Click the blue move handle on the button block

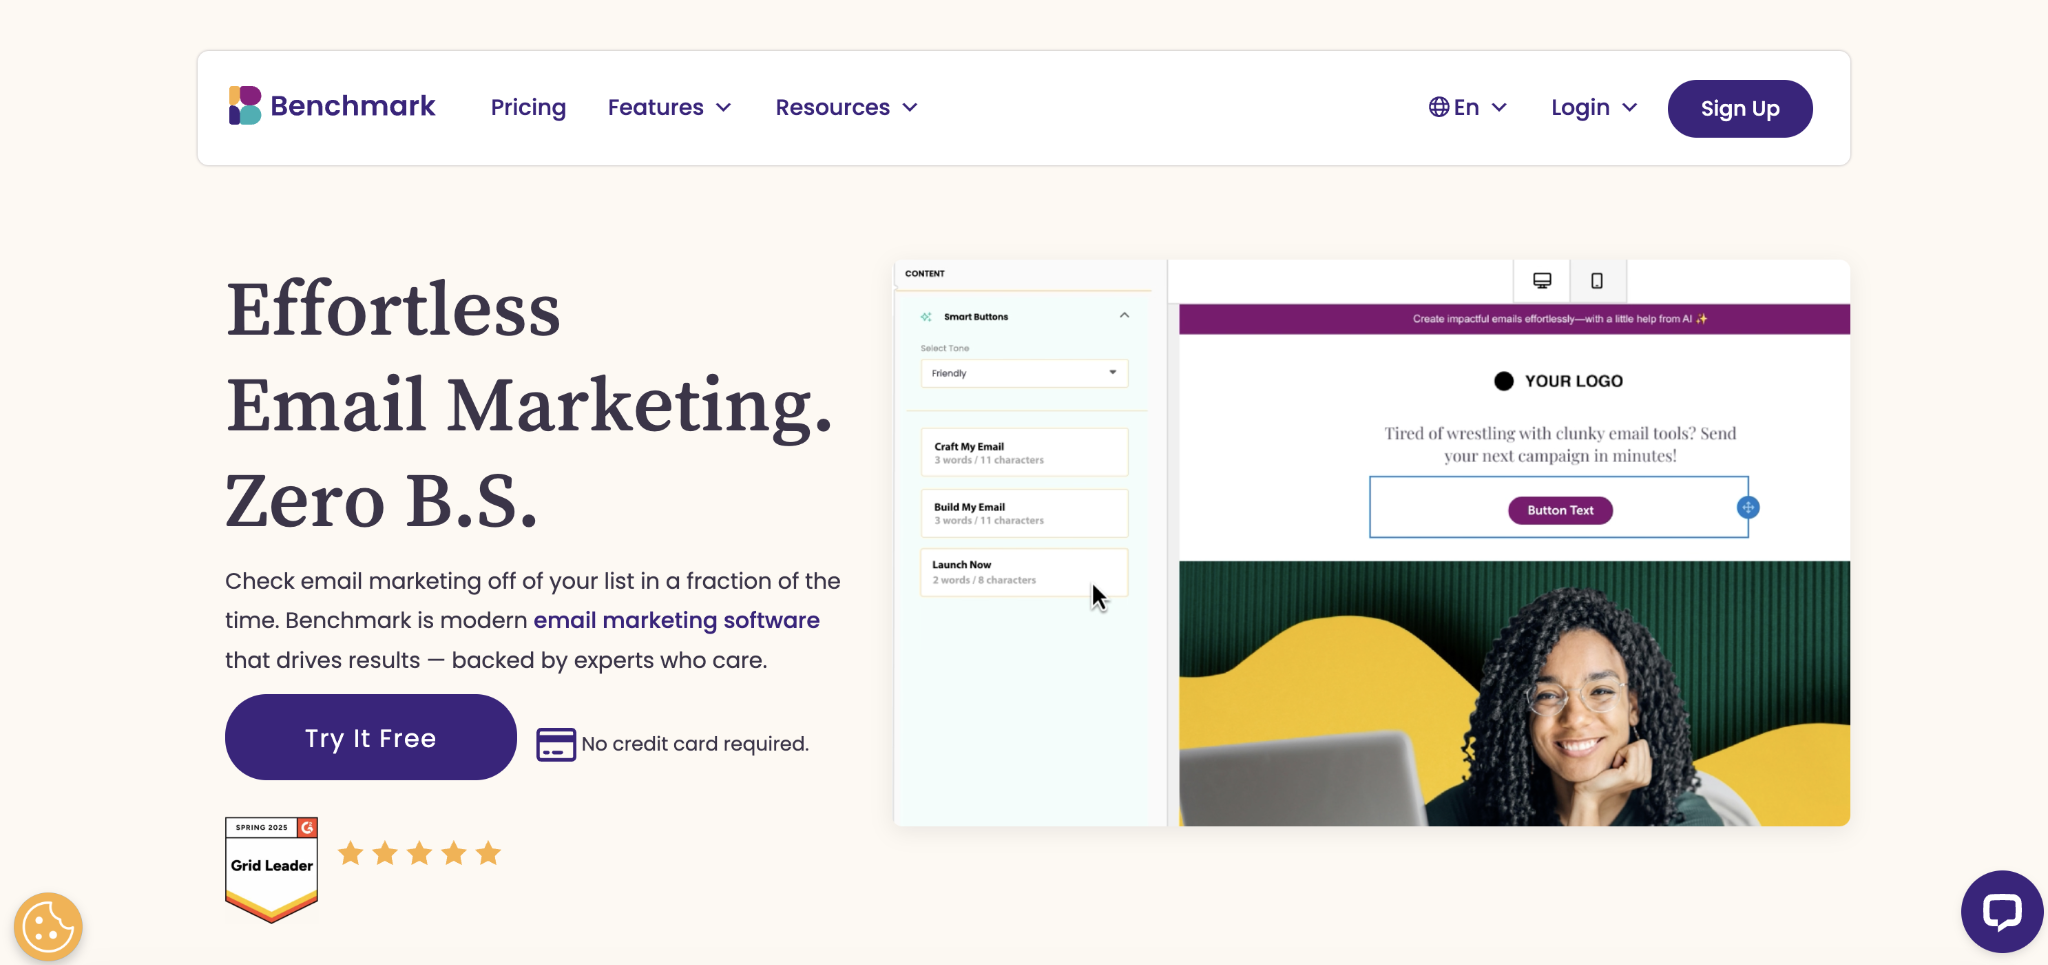click(1748, 507)
